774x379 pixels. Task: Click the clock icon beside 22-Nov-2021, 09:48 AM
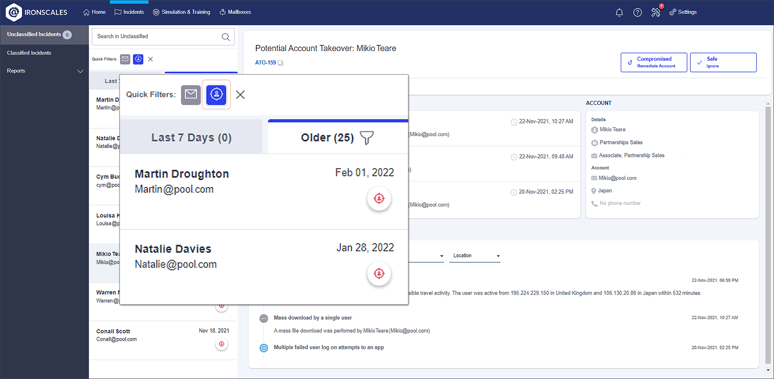click(x=514, y=157)
